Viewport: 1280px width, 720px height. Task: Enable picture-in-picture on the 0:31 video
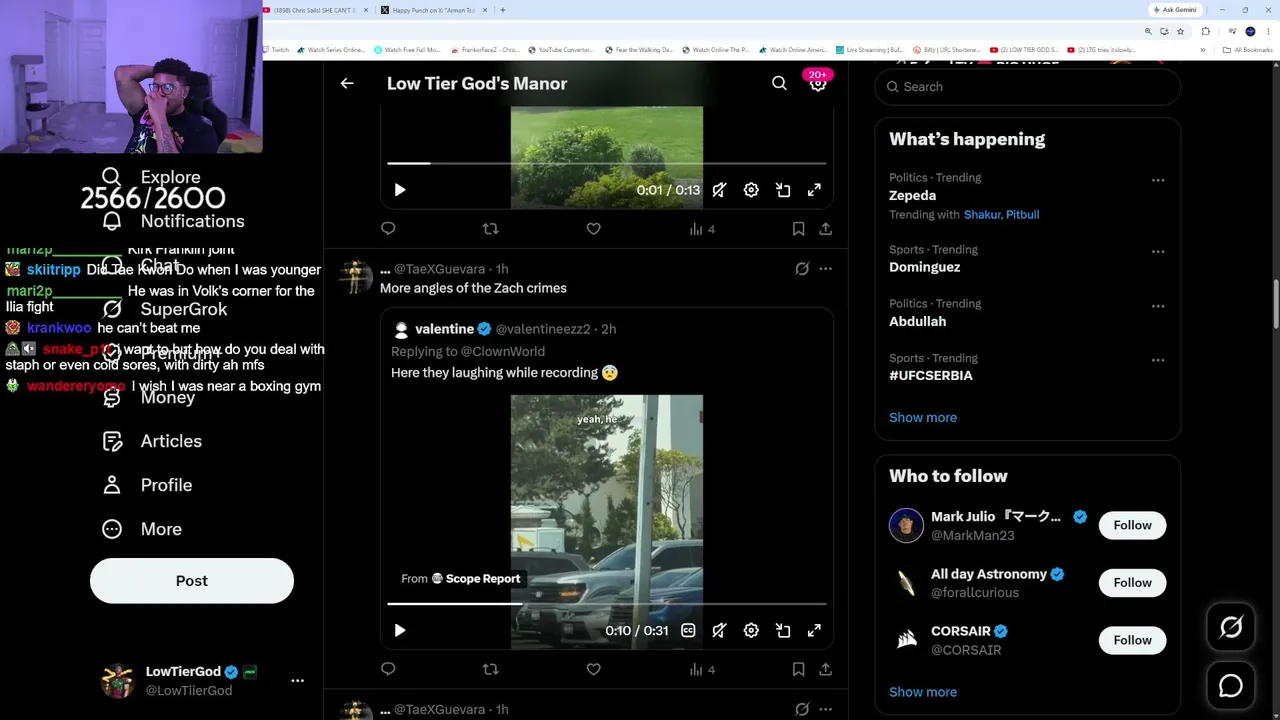tap(783, 631)
